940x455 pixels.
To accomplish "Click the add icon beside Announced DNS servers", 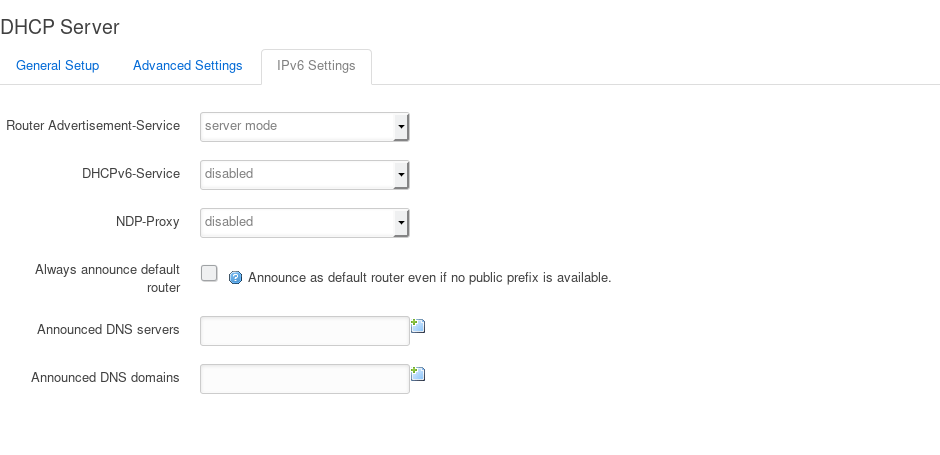I will [418, 326].
